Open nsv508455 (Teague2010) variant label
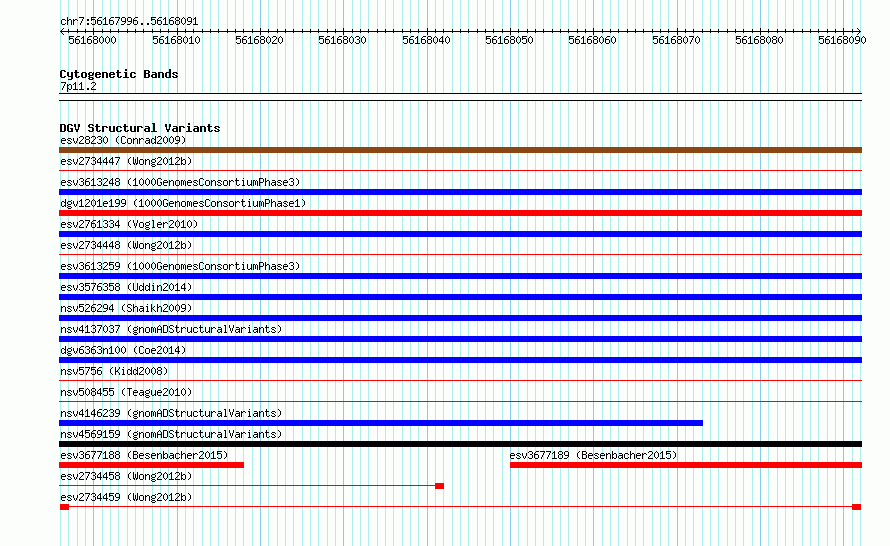The height and width of the screenshot is (546, 890). coord(126,392)
